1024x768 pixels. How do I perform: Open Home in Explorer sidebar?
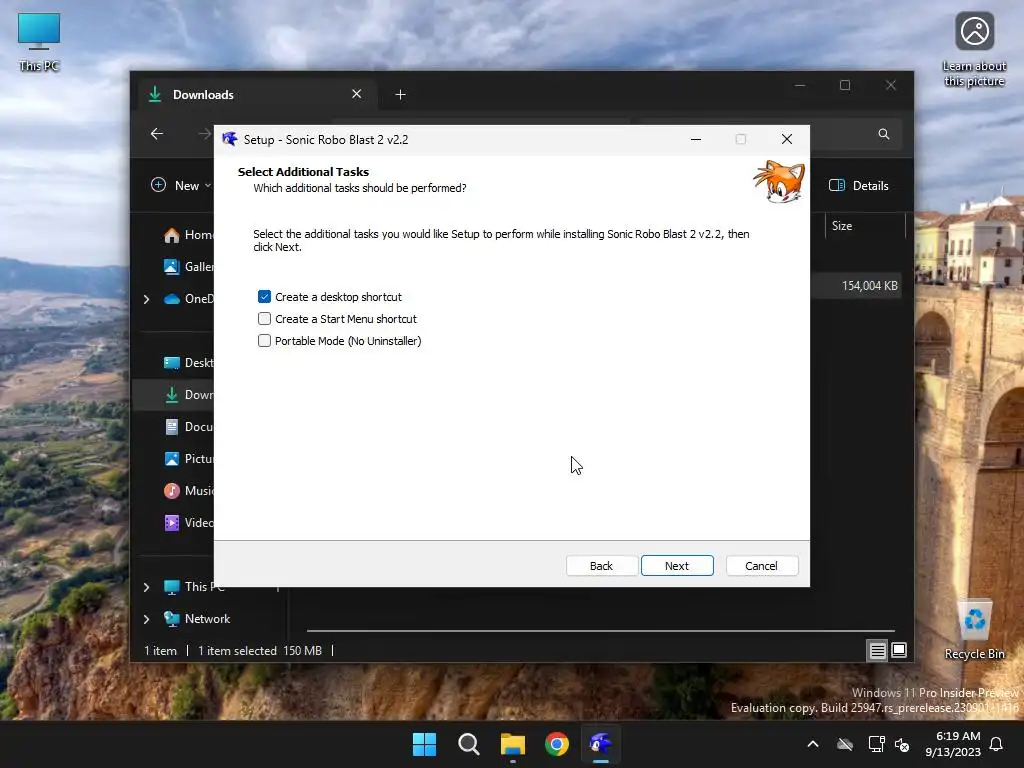tap(187, 235)
